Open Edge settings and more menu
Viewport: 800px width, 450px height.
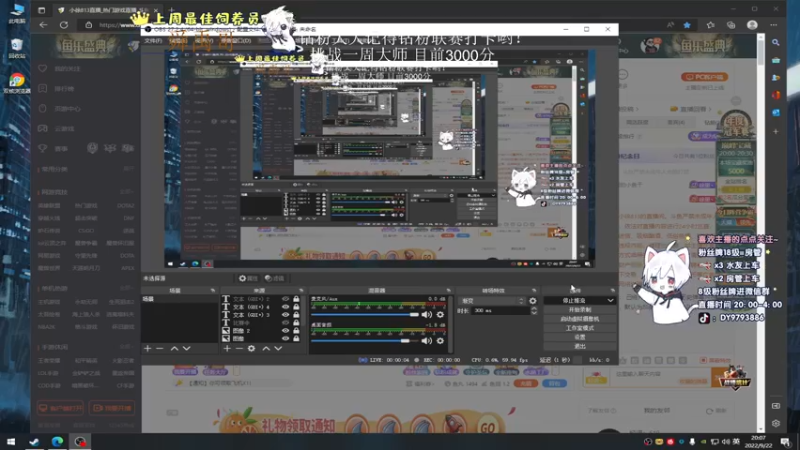[x=773, y=24]
